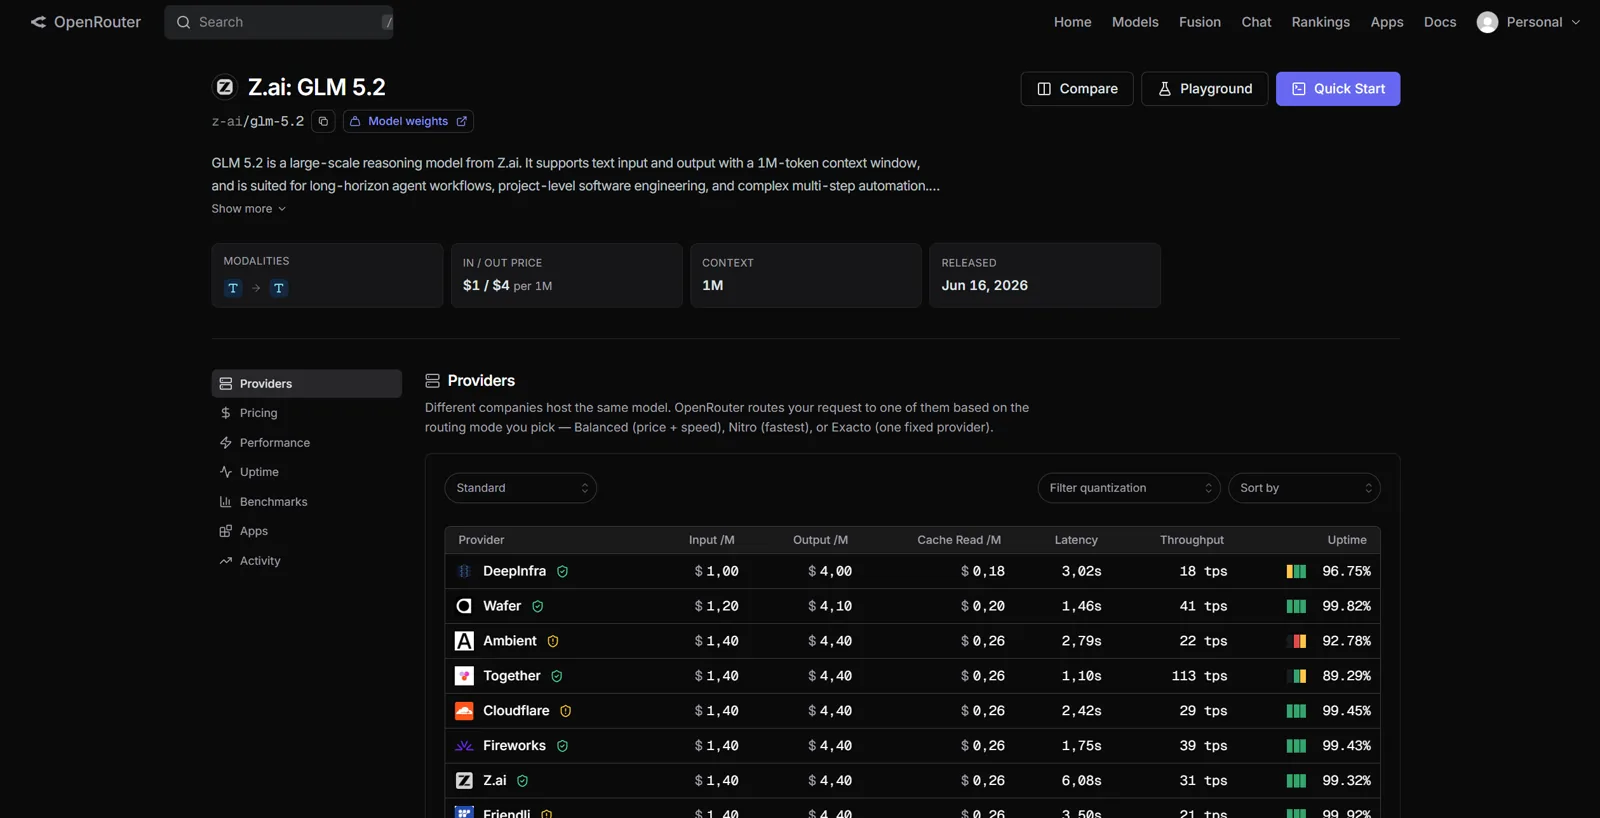Click the Cloudflare provider logo

point(464,711)
